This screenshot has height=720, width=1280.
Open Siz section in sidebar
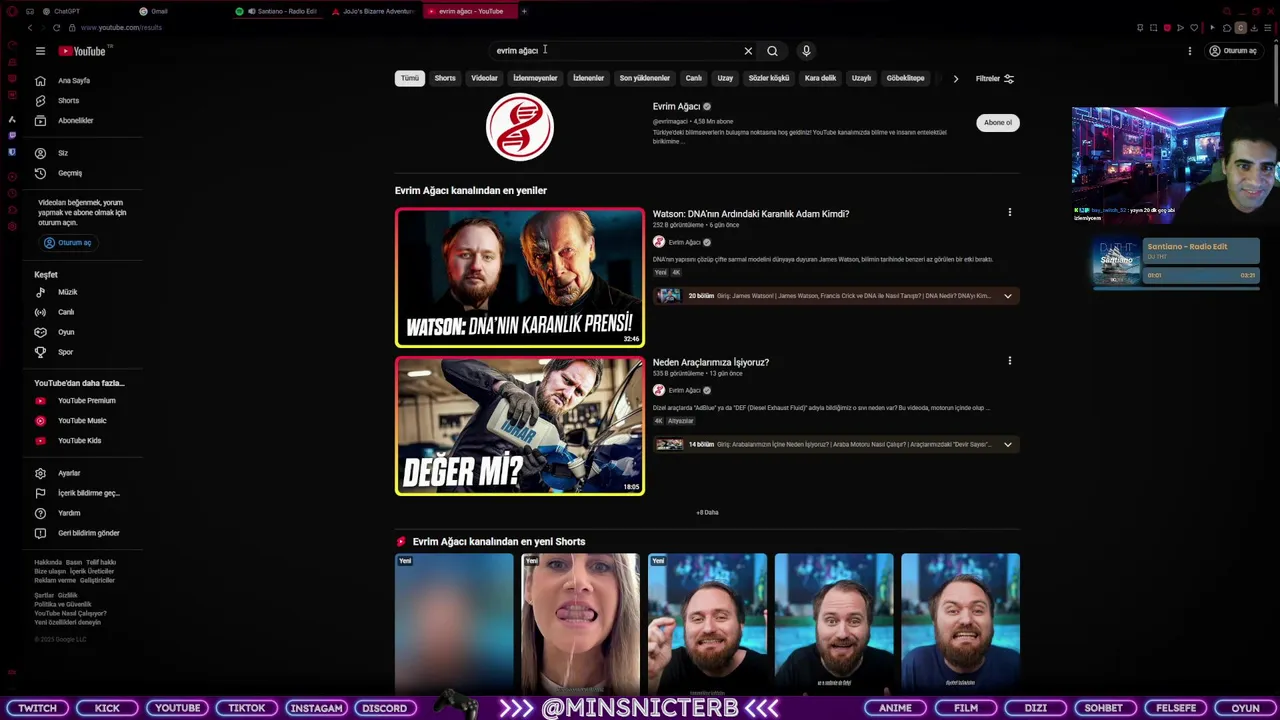[x=62, y=153]
